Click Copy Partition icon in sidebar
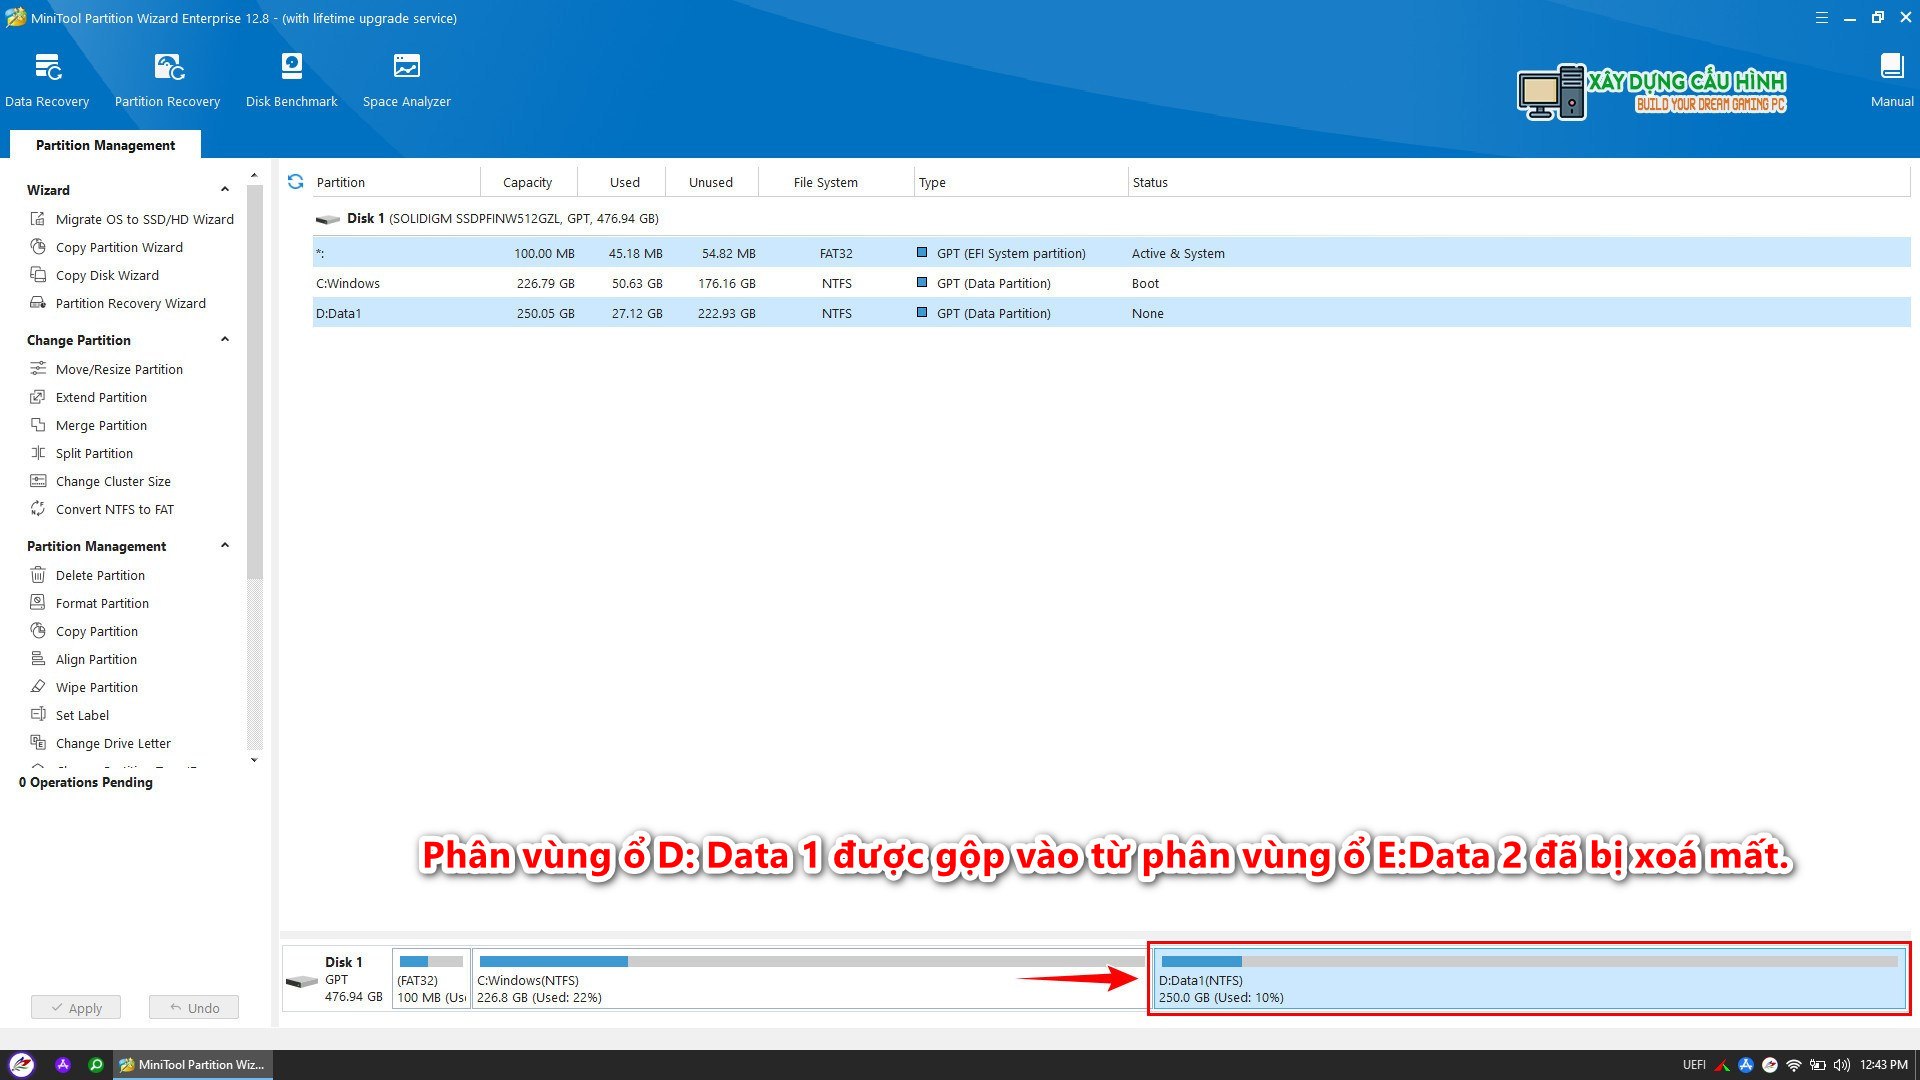Image resolution: width=1920 pixels, height=1080 pixels. coord(38,631)
